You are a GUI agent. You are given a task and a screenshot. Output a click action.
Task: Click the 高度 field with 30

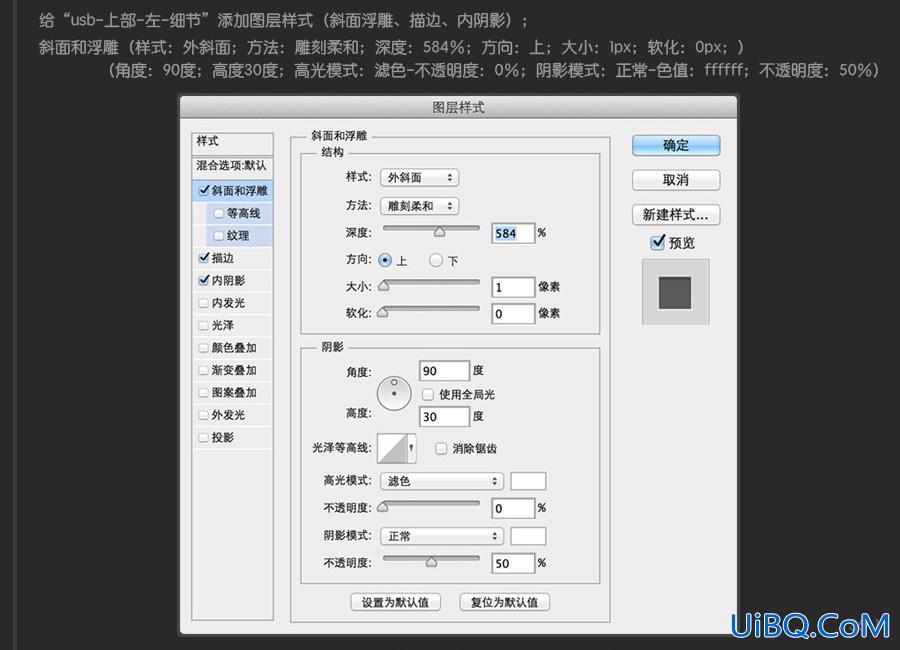pyautogui.click(x=444, y=417)
